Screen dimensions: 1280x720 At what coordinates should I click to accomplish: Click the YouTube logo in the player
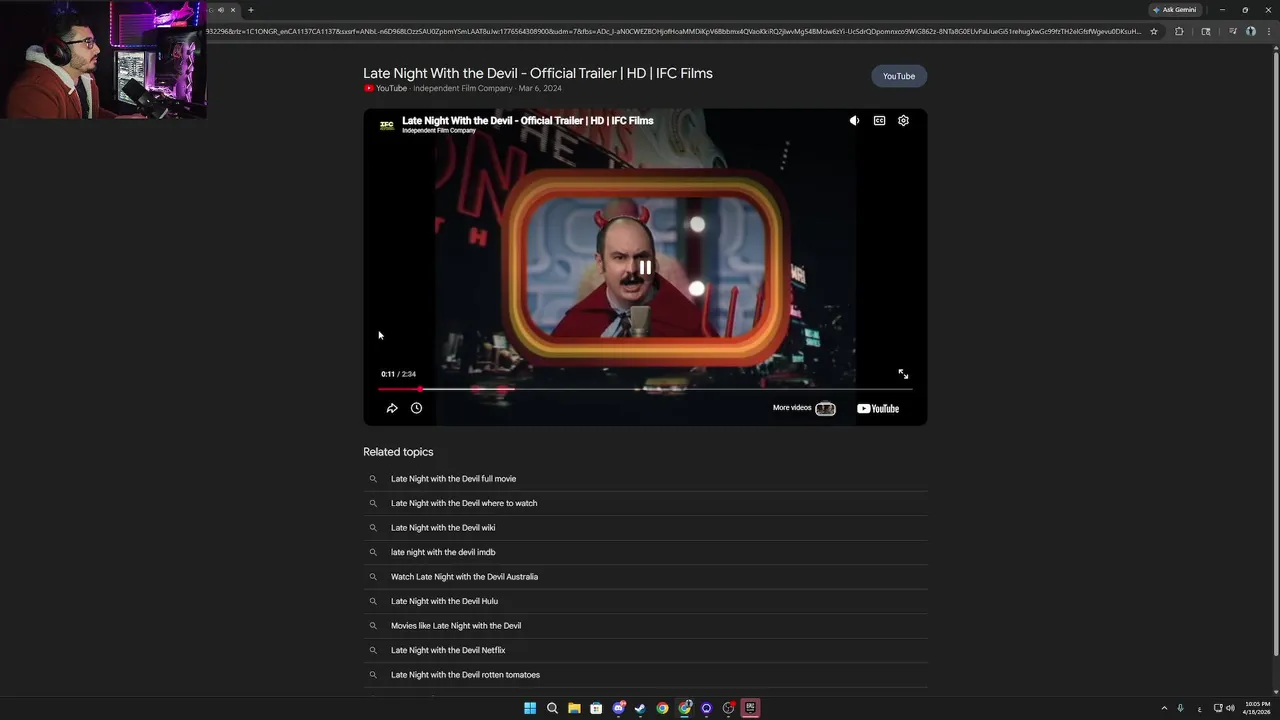(878, 408)
